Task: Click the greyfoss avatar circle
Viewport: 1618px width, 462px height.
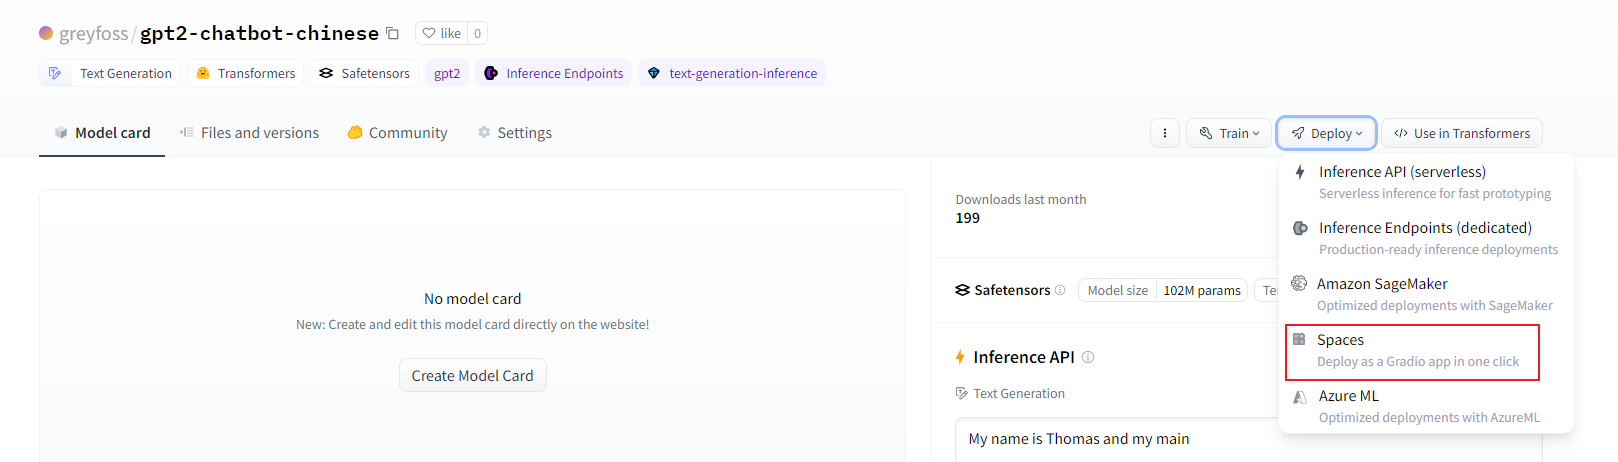Action: coord(46,33)
